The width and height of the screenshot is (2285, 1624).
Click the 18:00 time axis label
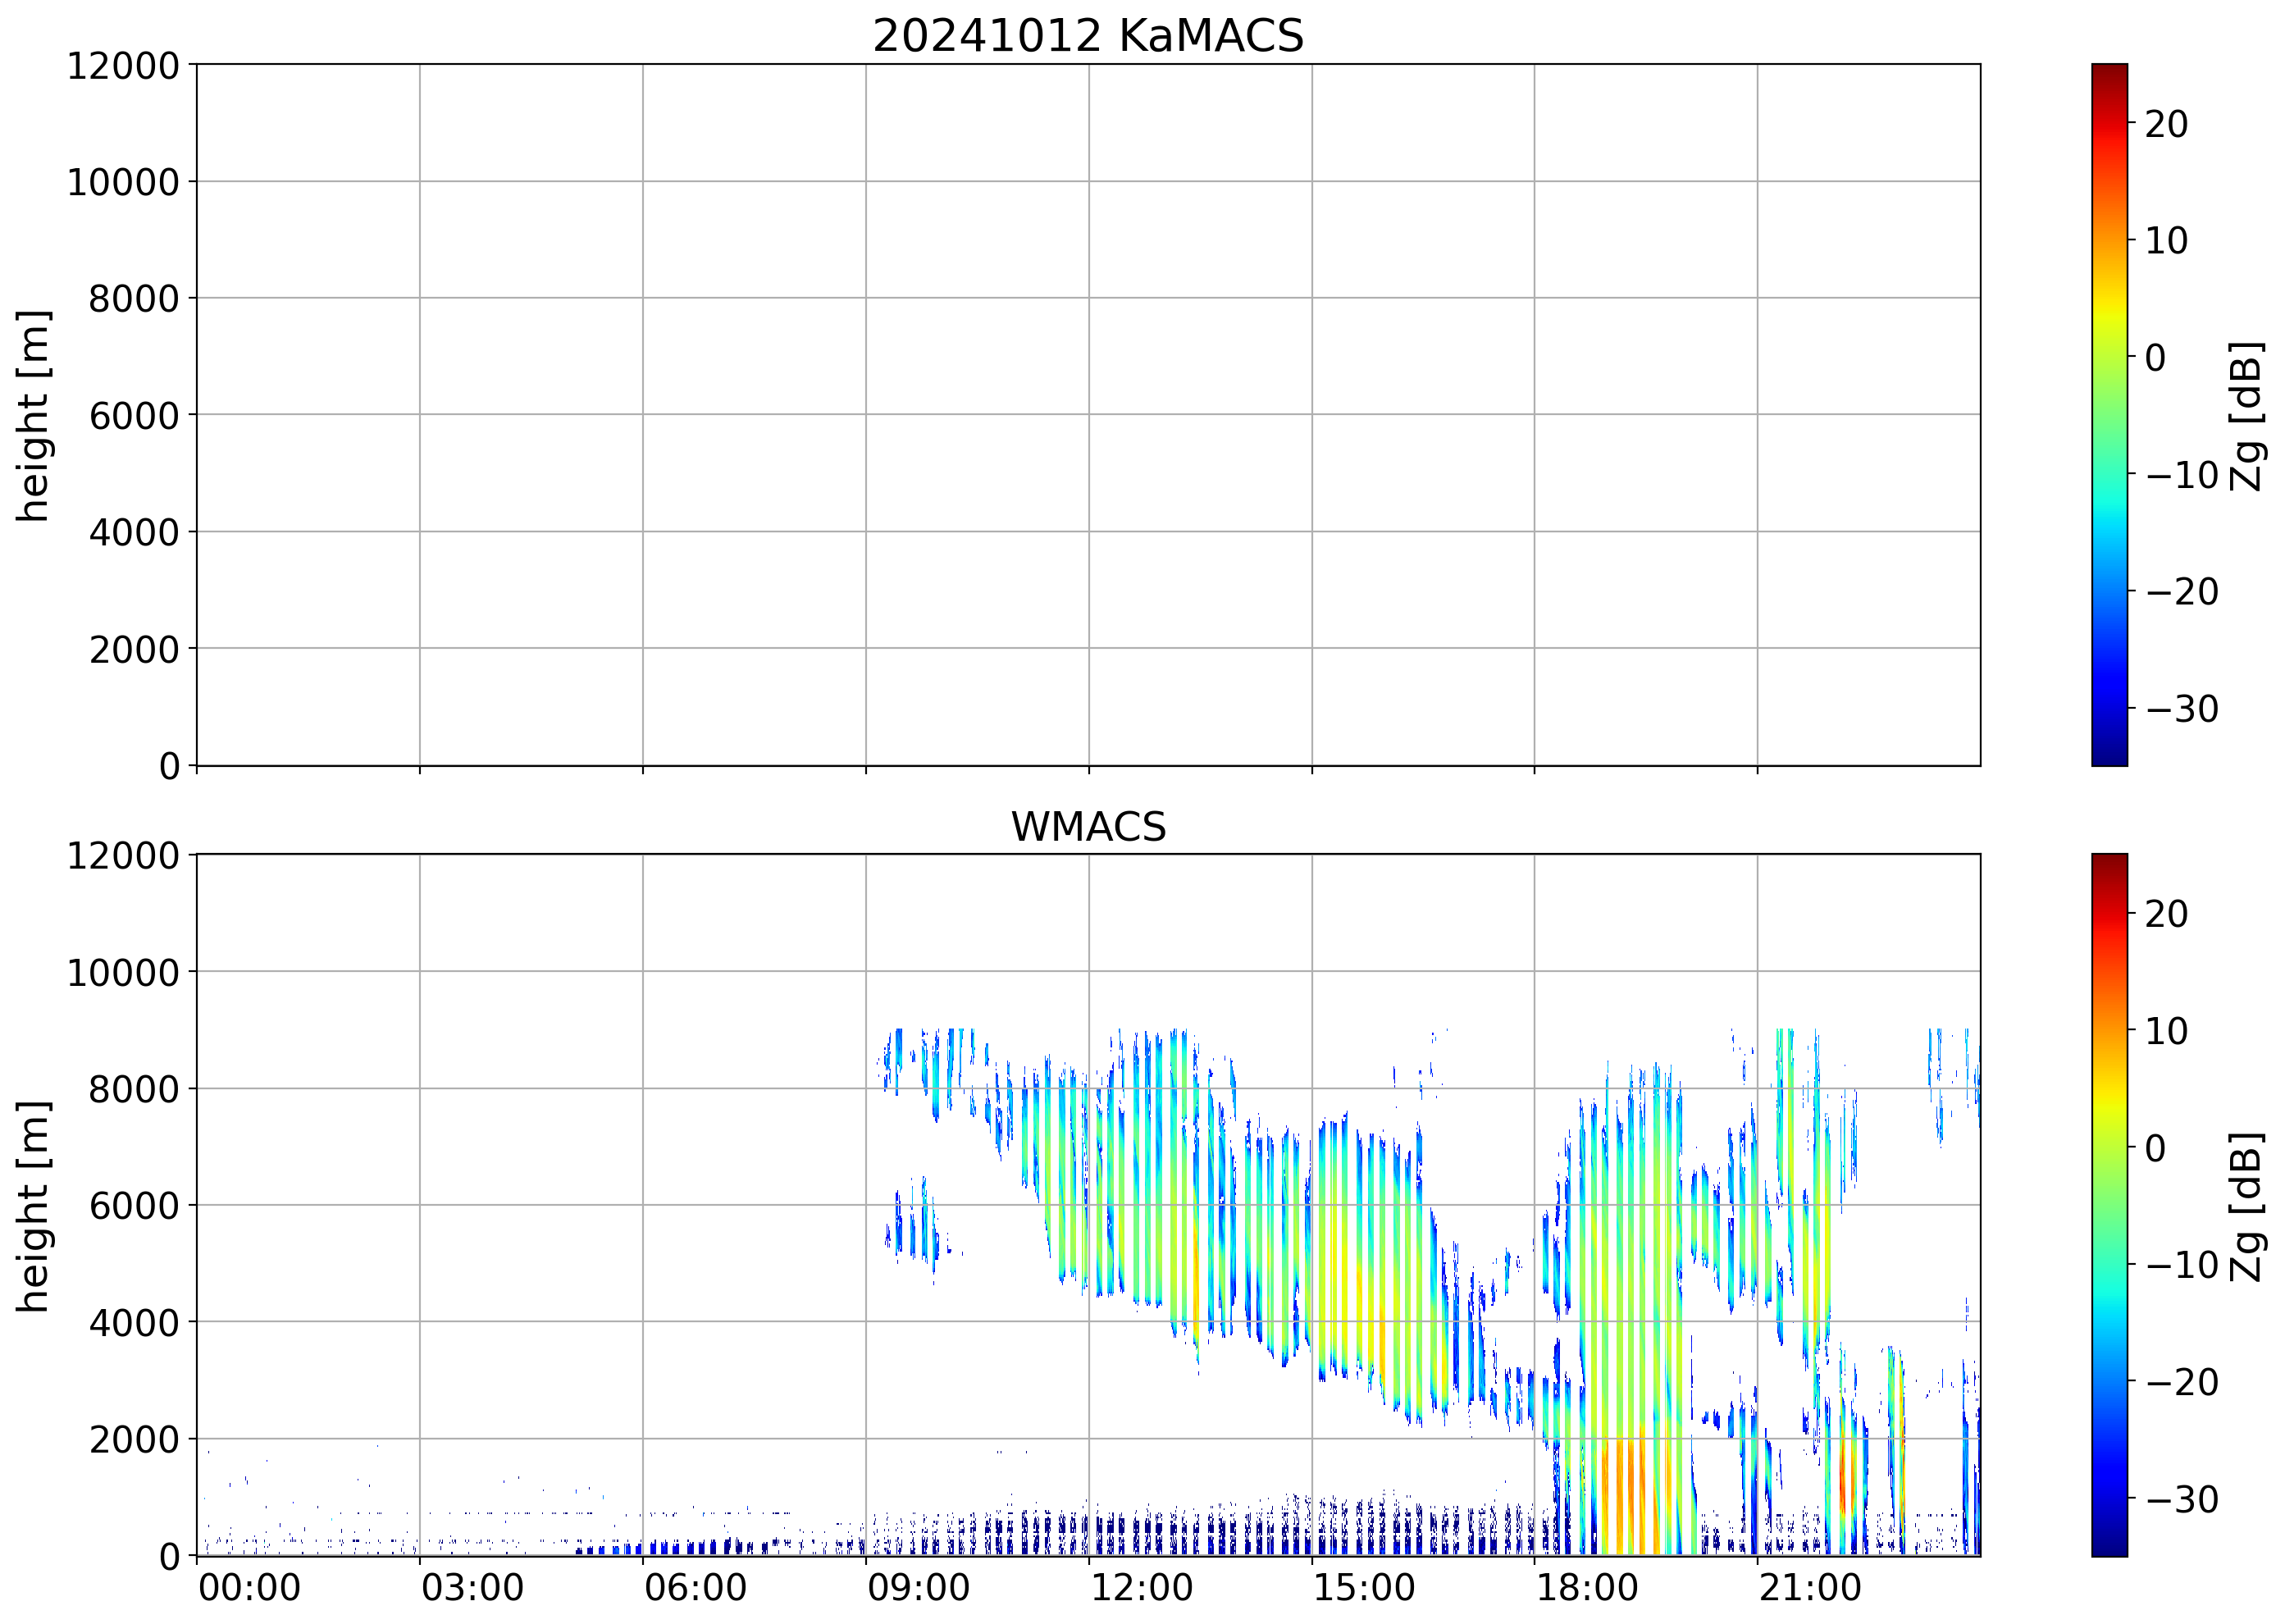(x=1587, y=1588)
